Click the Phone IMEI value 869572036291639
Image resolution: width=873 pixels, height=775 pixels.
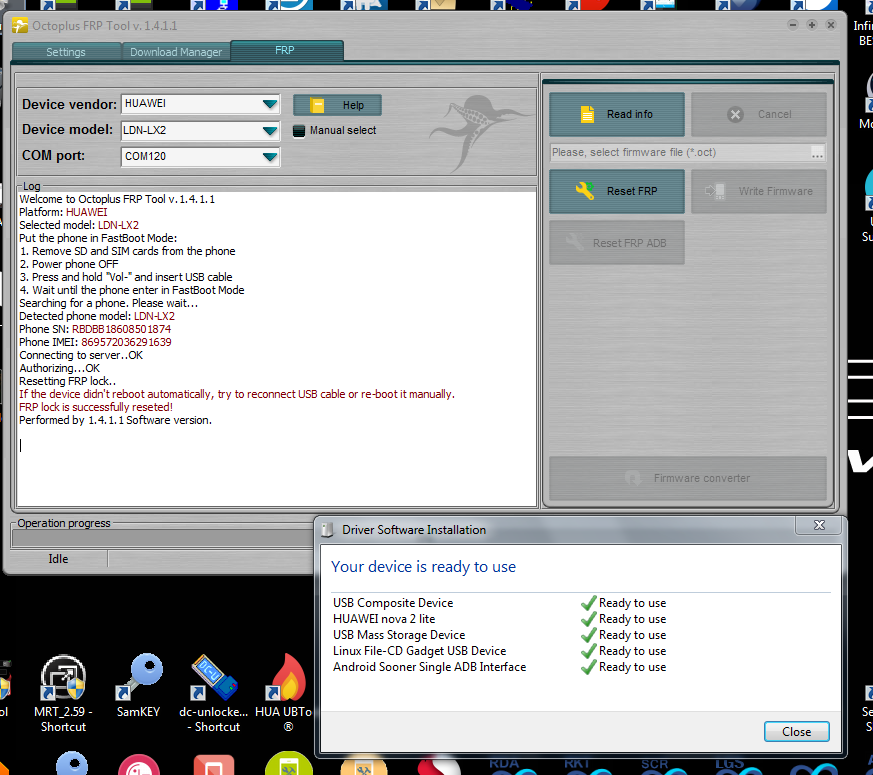[126, 342]
